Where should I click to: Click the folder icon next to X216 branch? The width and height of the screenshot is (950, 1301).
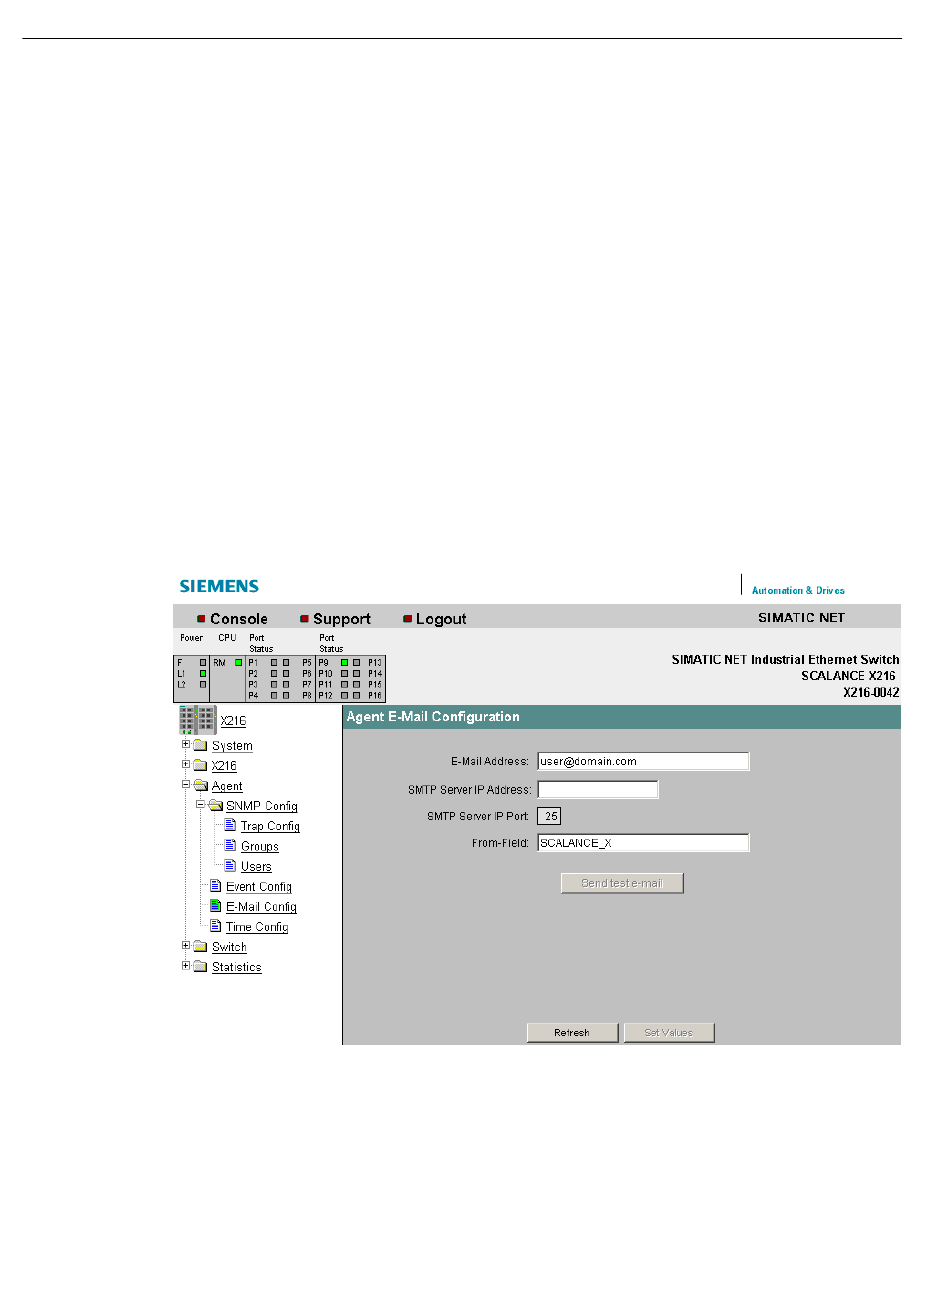point(200,766)
